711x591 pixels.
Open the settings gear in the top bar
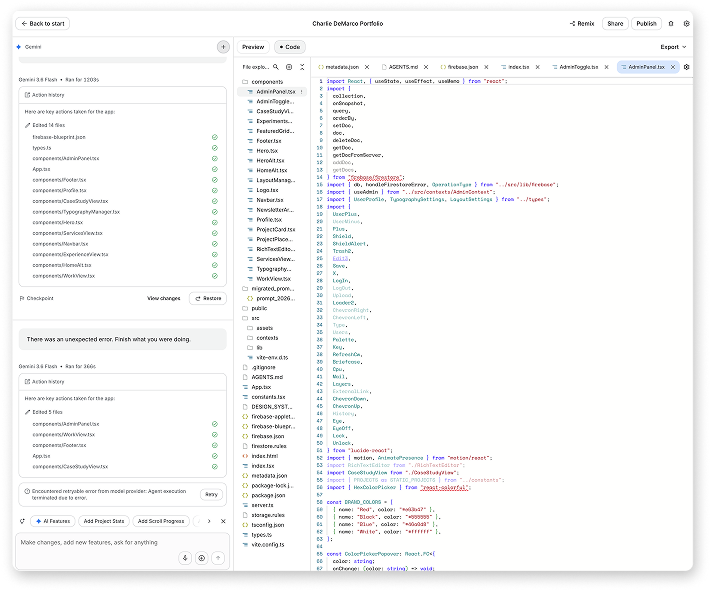coord(687,24)
